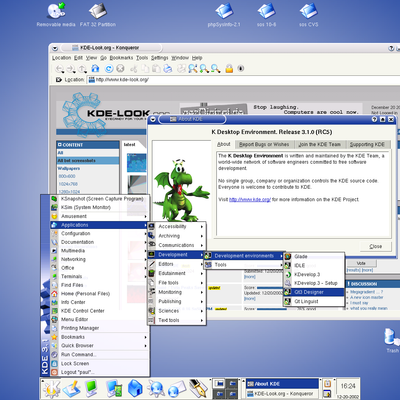Open Find Files from K menu
Viewport: 400px width, 400px height.
click(99, 285)
